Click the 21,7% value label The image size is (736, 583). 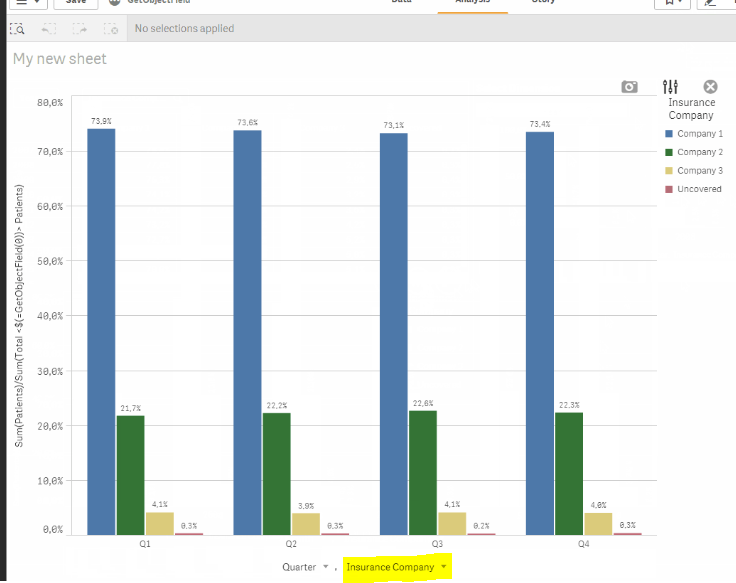(x=130, y=408)
